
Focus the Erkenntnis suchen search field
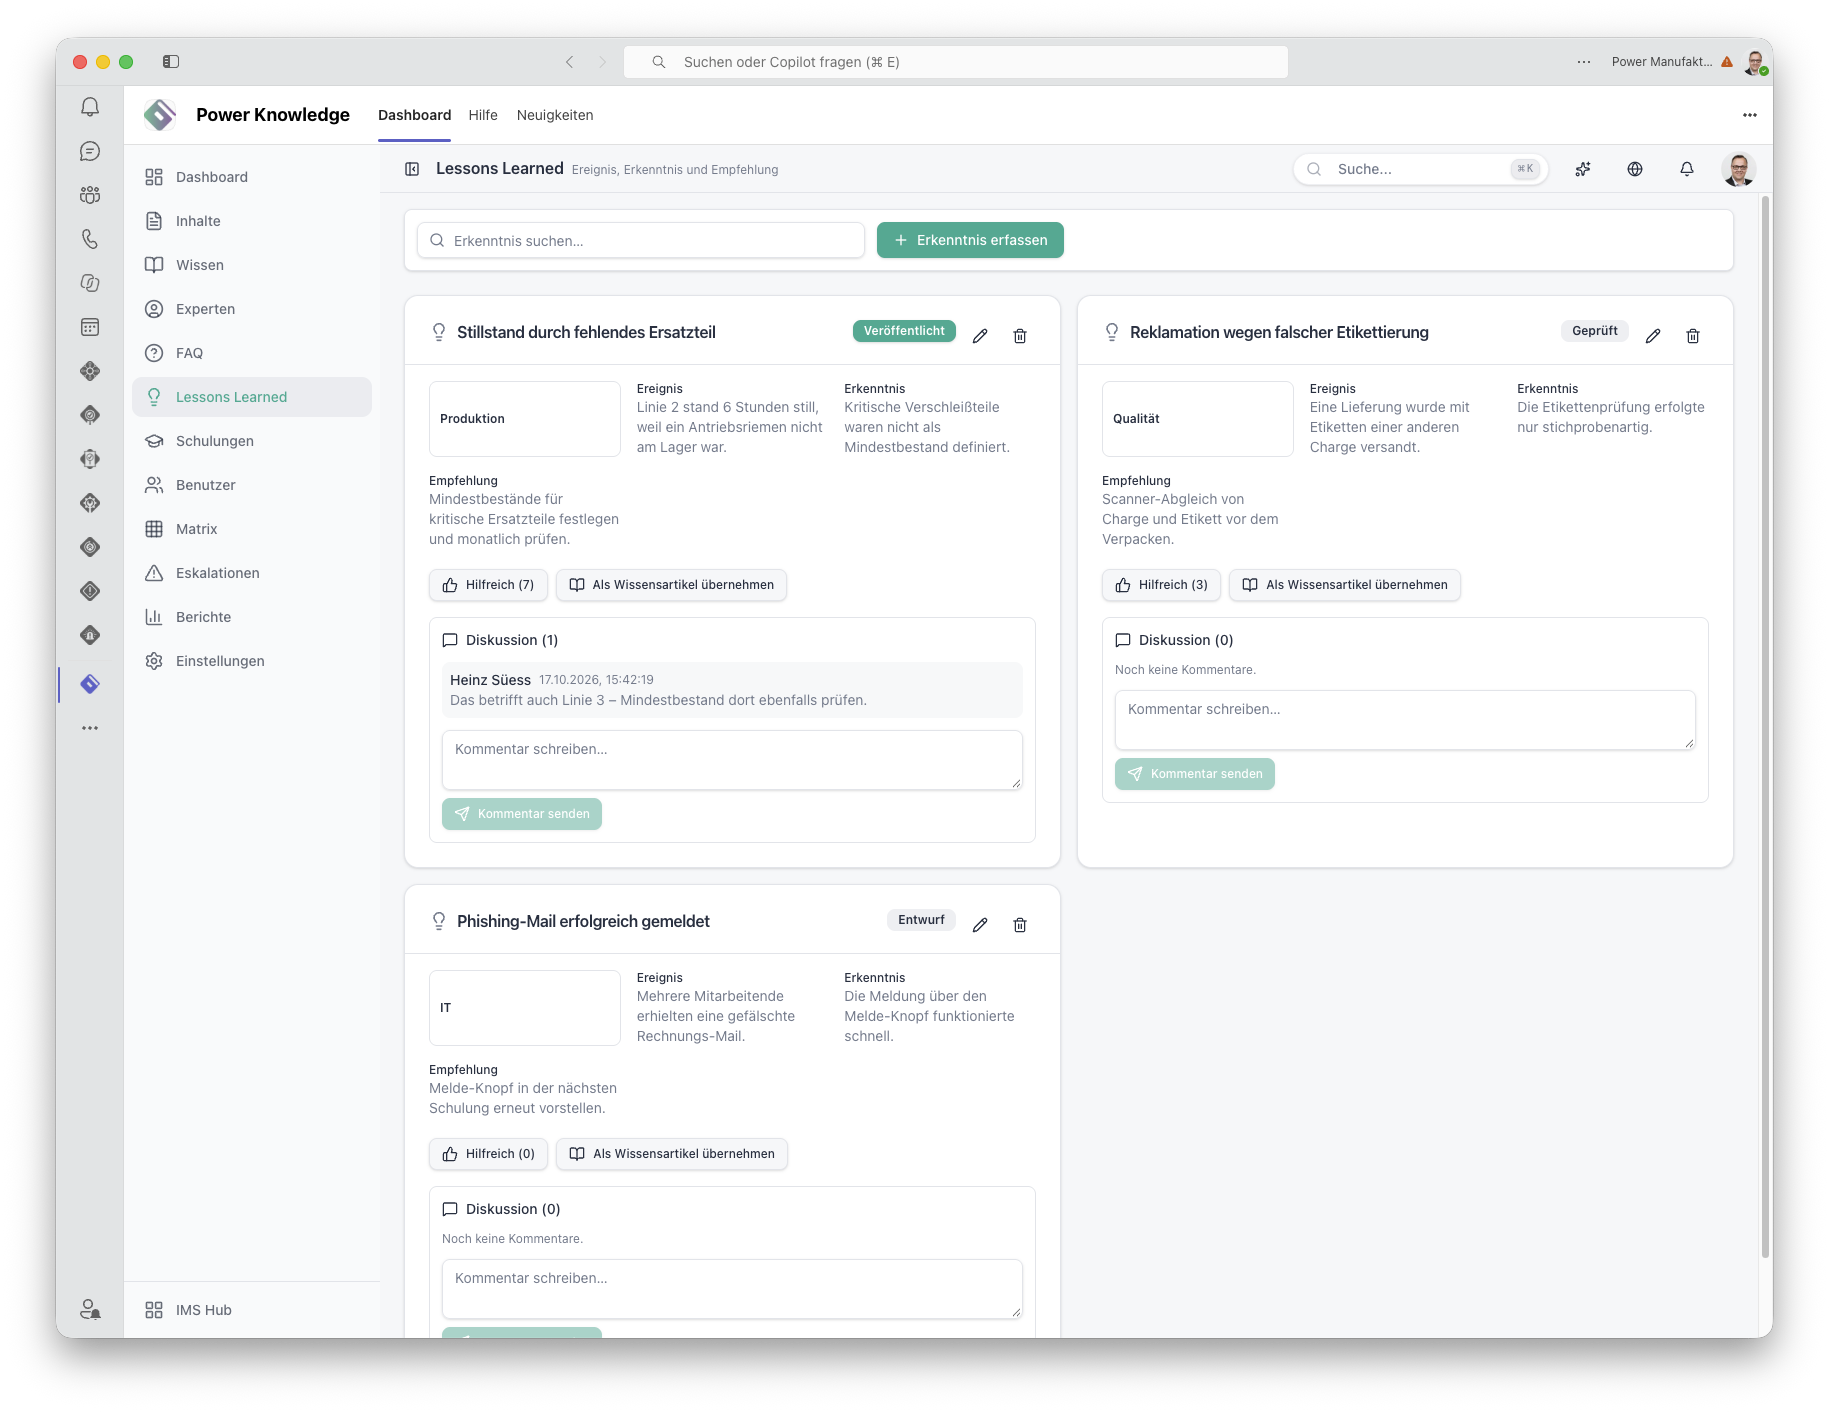[x=641, y=240]
